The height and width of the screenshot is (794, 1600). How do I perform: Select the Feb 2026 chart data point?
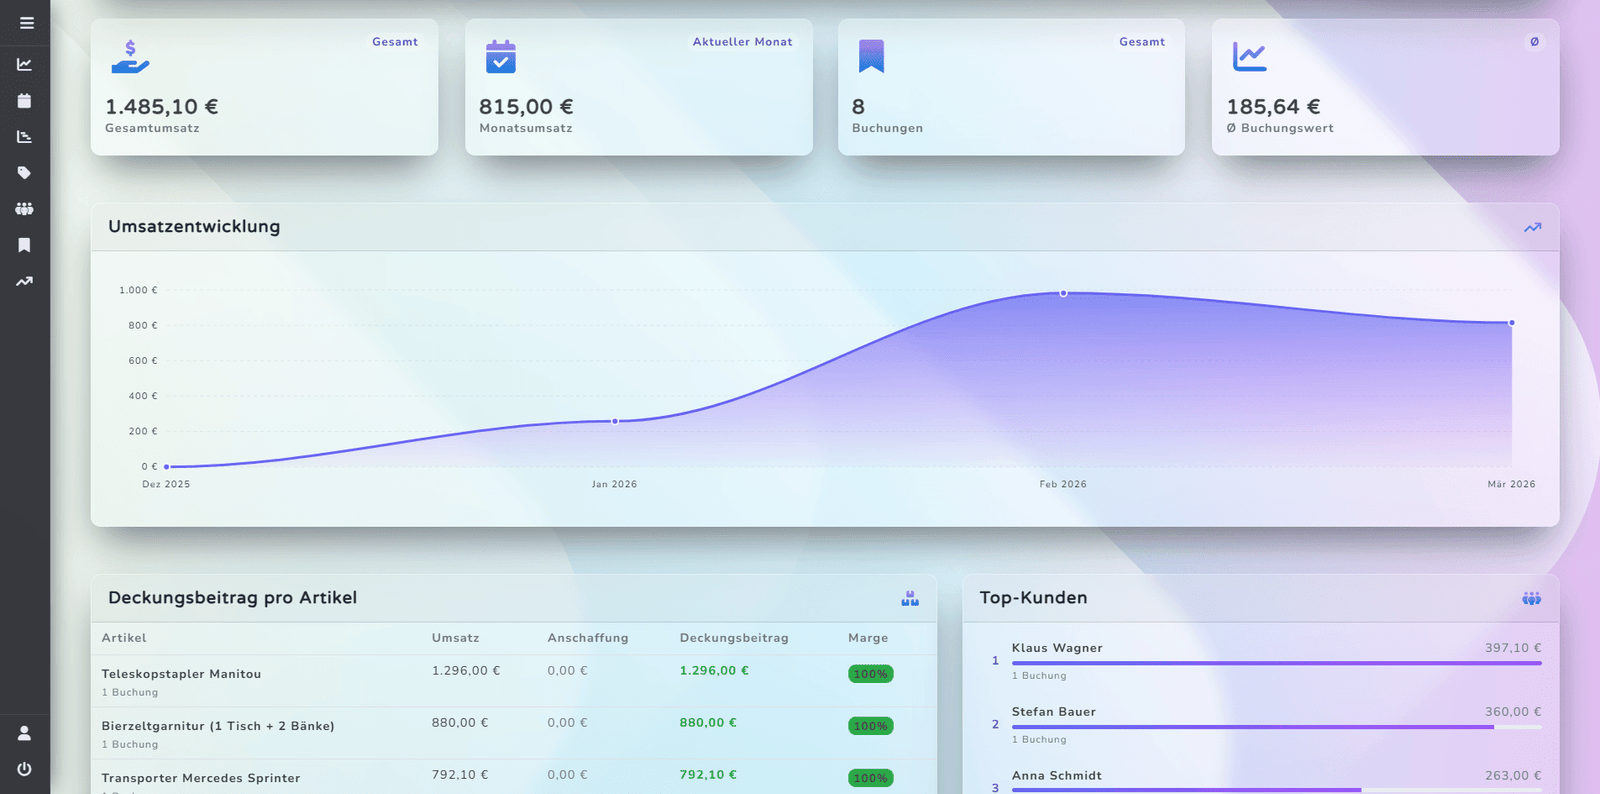(1063, 293)
